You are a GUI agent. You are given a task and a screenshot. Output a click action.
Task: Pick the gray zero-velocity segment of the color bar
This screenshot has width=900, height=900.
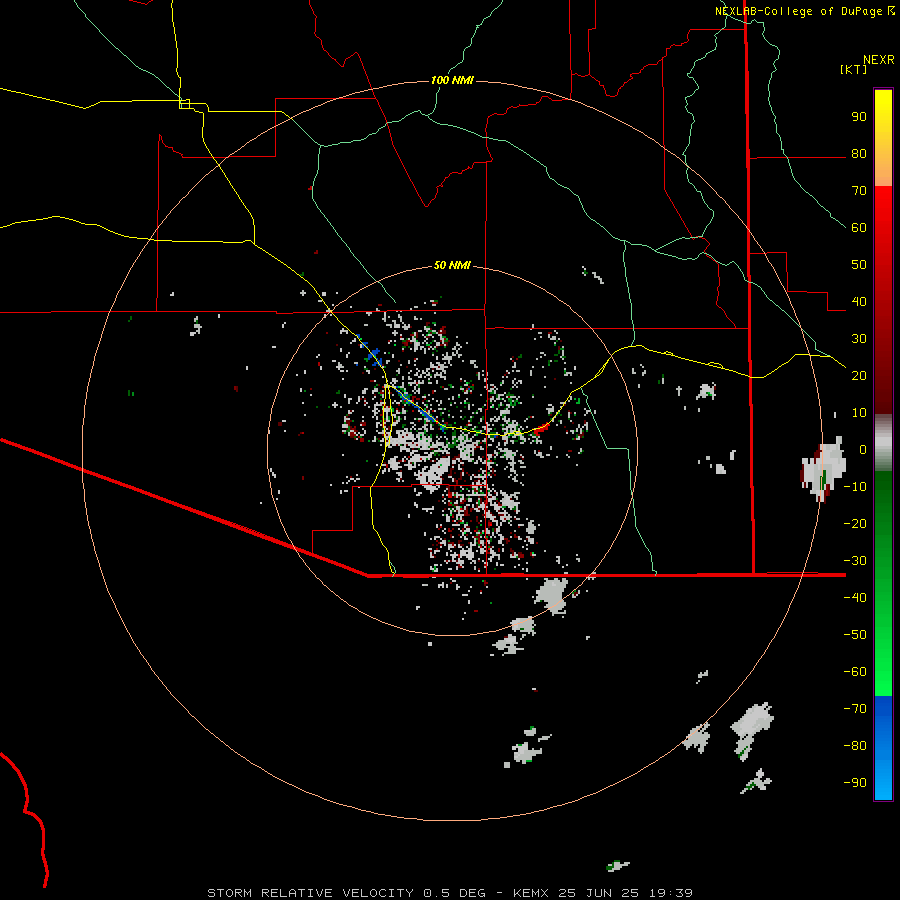[x=883, y=443]
